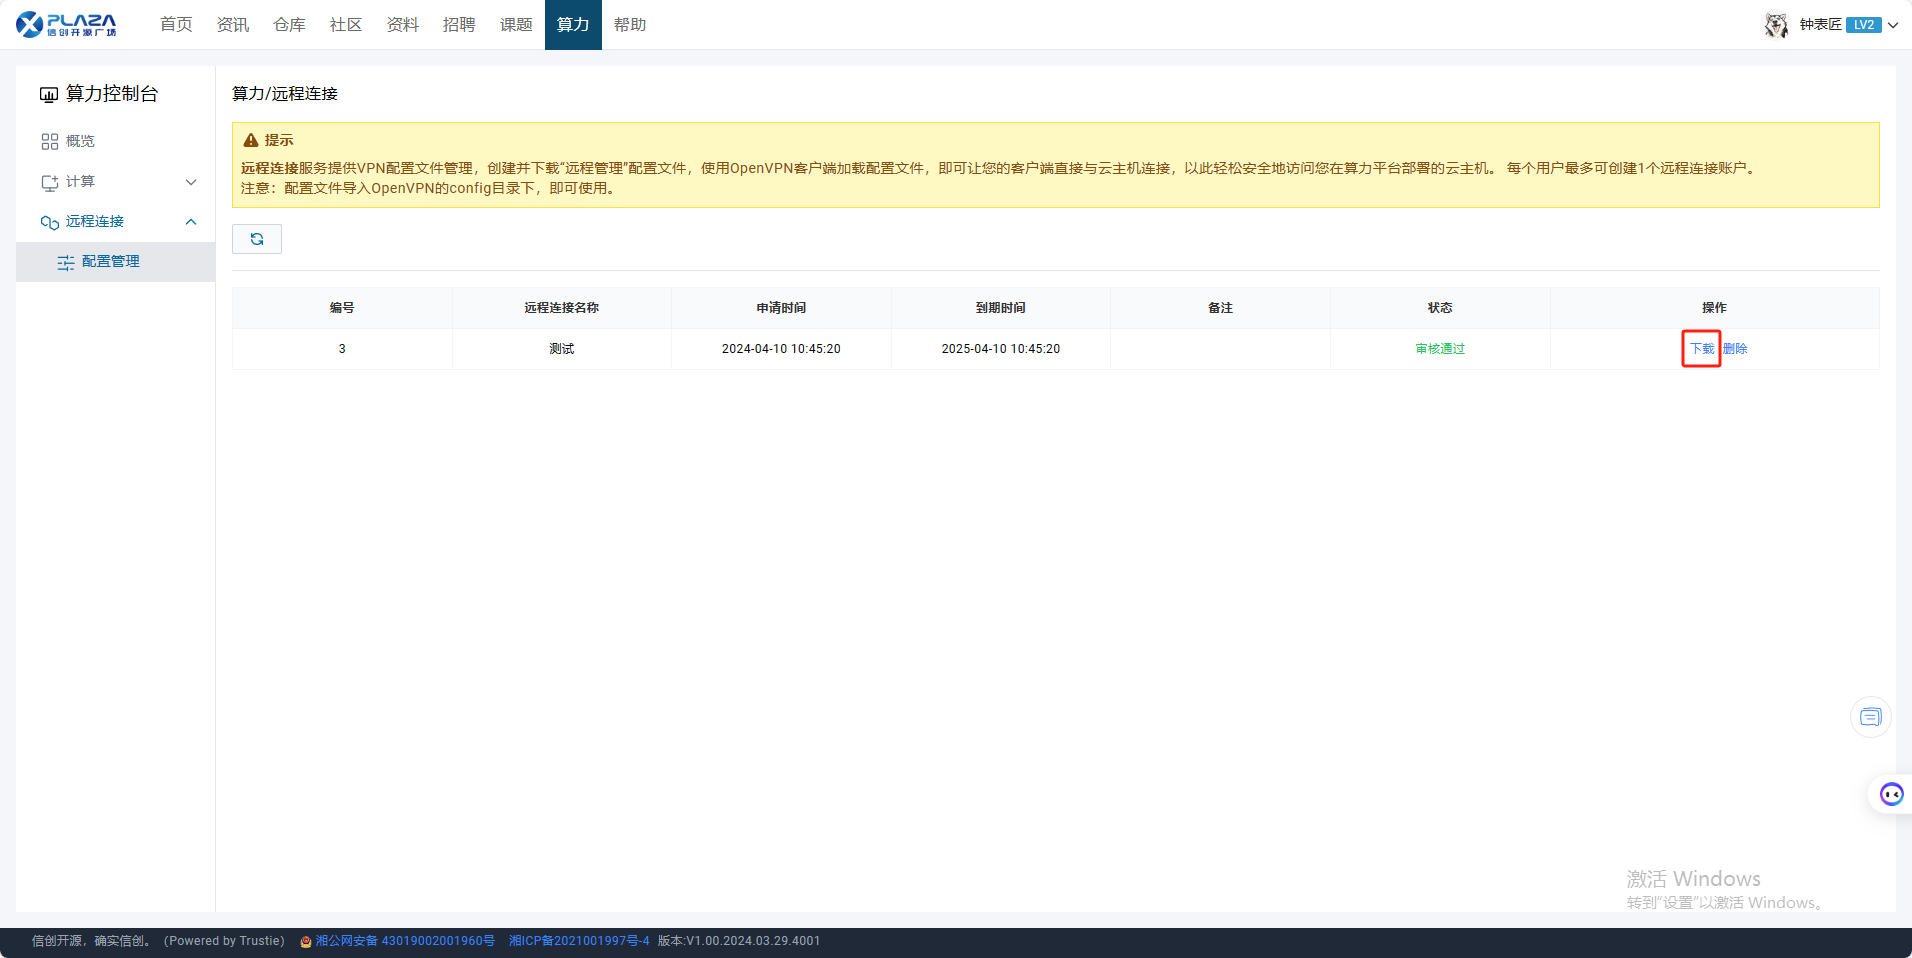Click the user avatar image
Image resolution: width=1912 pixels, height=958 pixels.
click(x=1776, y=25)
